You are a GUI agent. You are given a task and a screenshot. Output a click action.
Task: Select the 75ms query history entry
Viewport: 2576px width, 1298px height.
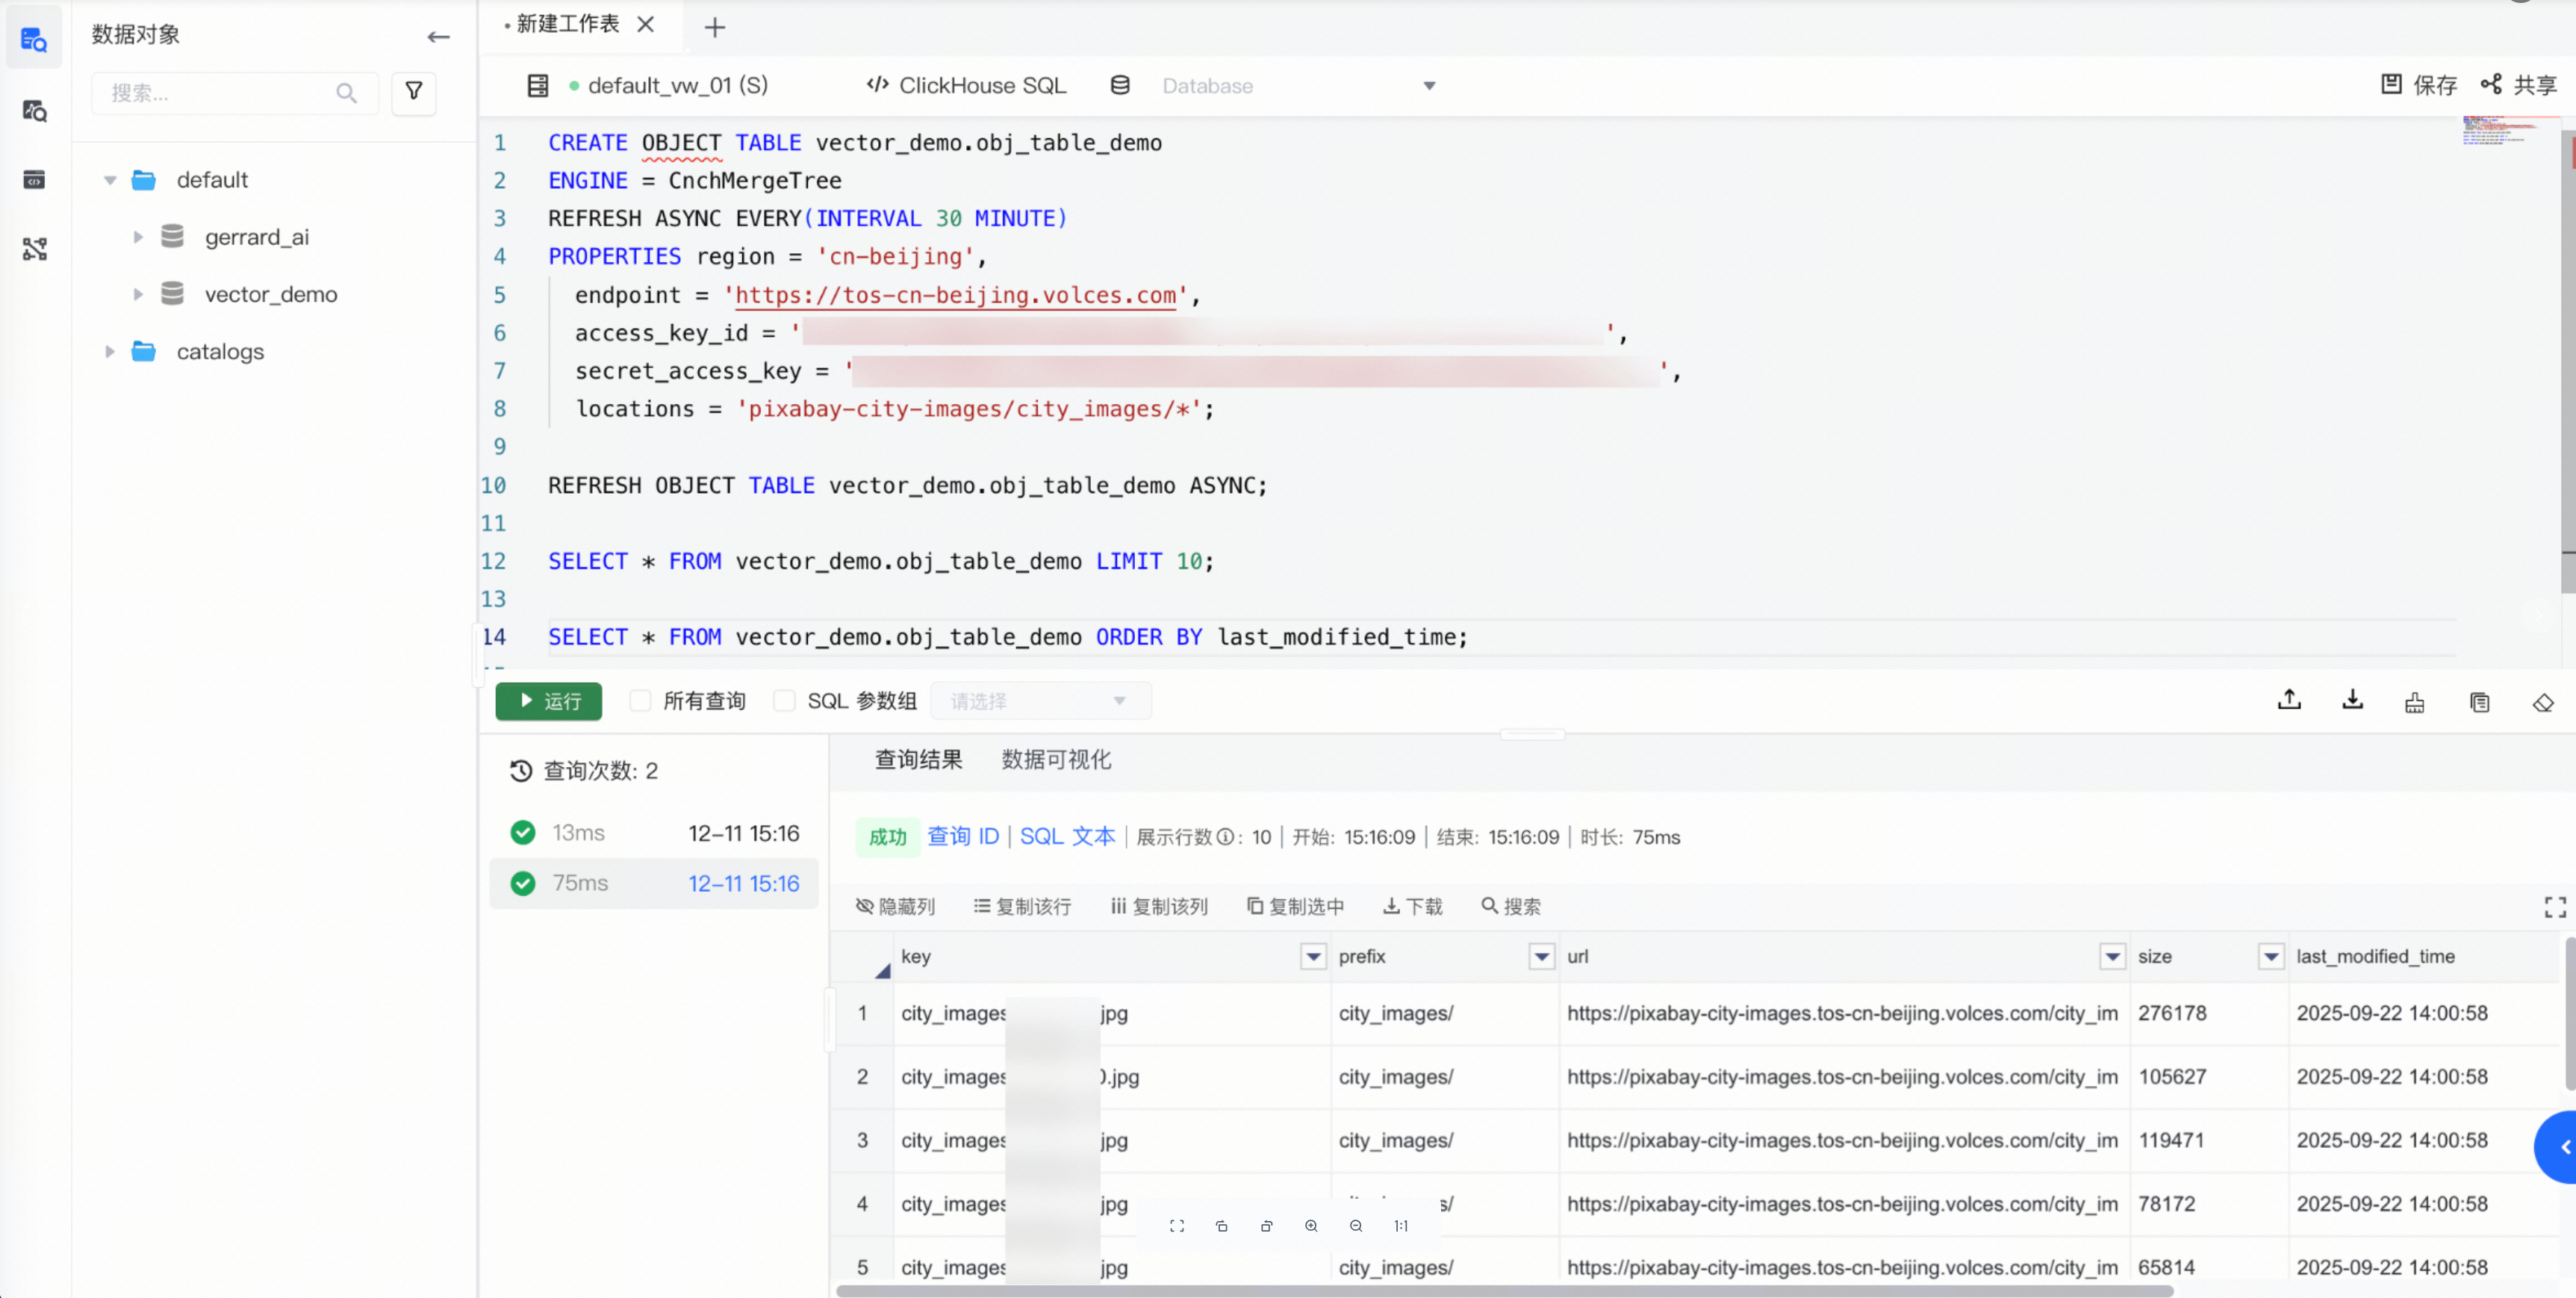point(654,883)
